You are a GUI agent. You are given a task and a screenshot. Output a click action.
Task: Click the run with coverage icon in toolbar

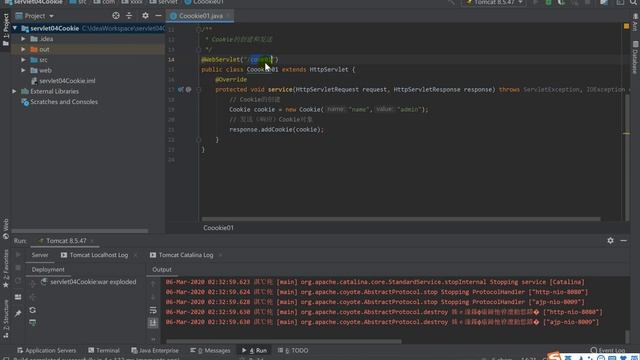pyautogui.click(x=562, y=2)
